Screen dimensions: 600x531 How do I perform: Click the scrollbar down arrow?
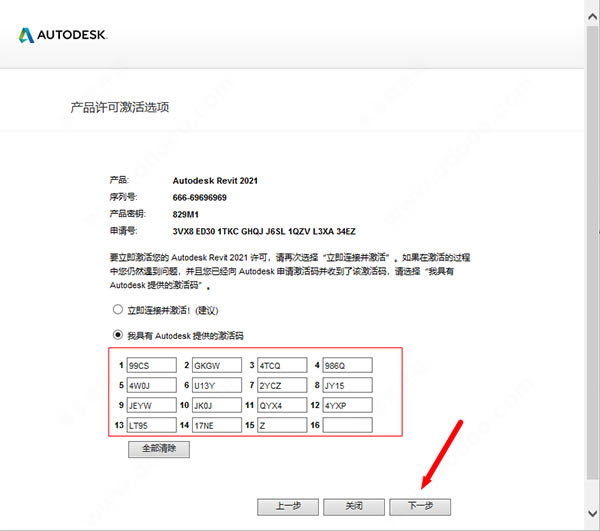click(x=592, y=513)
